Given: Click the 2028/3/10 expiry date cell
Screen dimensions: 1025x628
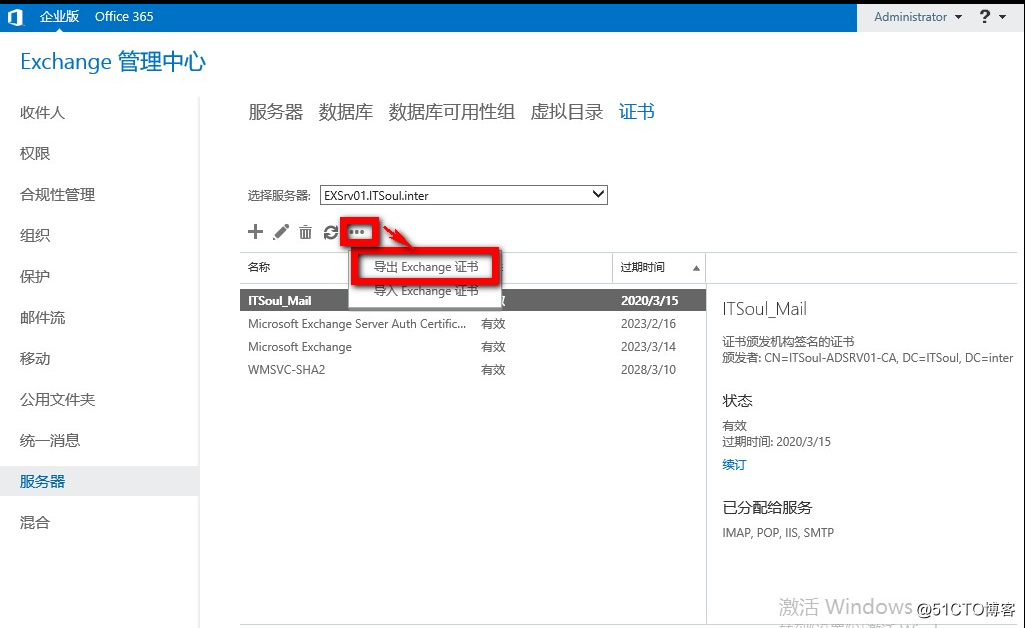Looking at the screenshot, I should [648, 369].
